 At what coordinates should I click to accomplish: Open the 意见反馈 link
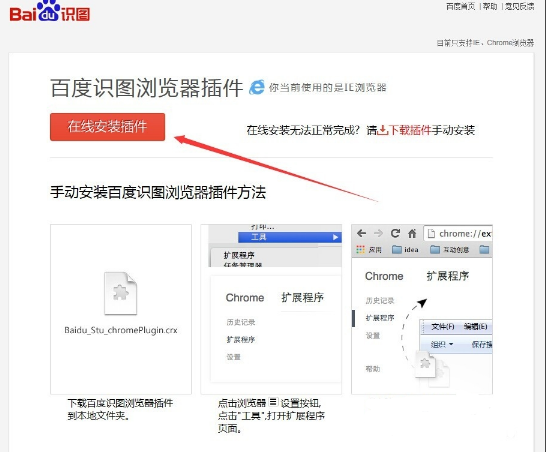[x=519, y=6]
